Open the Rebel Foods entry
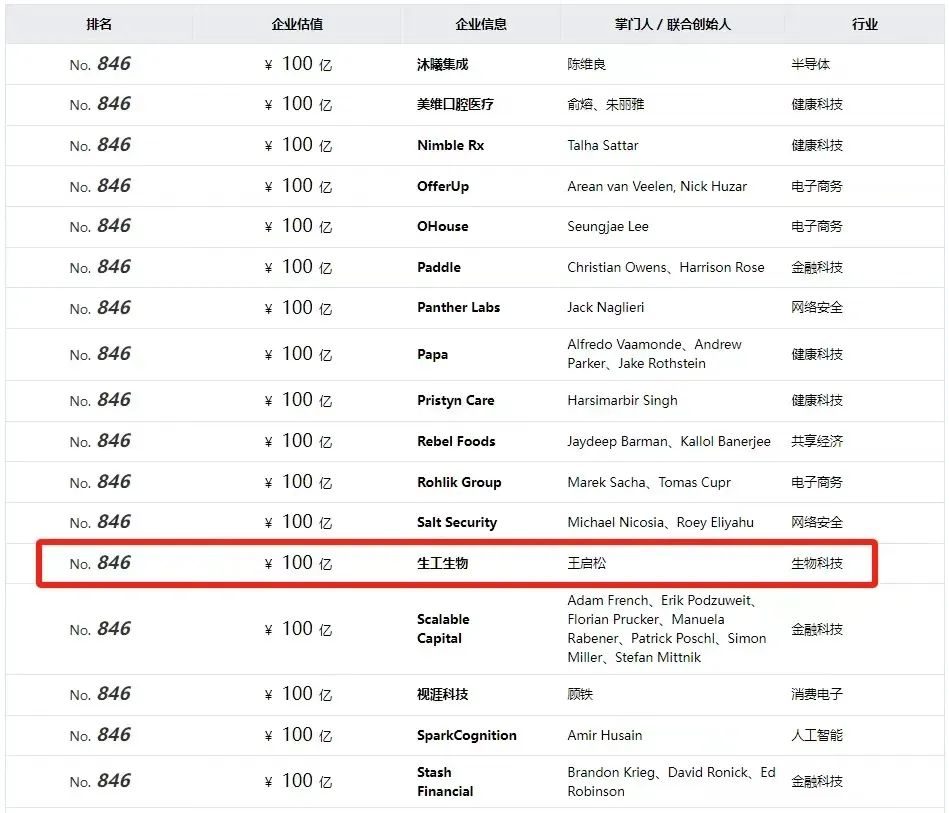This screenshot has width=949, height=813. click(456, 441)
